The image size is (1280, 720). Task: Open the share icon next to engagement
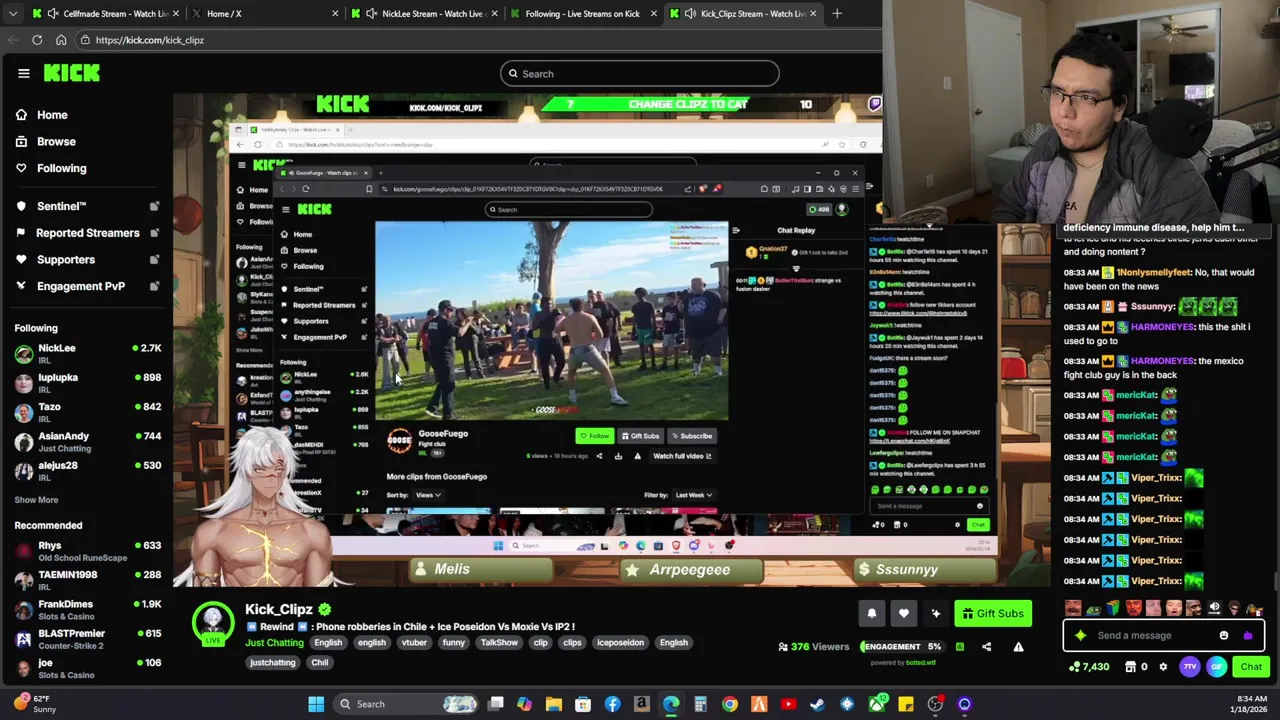[986, 646]
